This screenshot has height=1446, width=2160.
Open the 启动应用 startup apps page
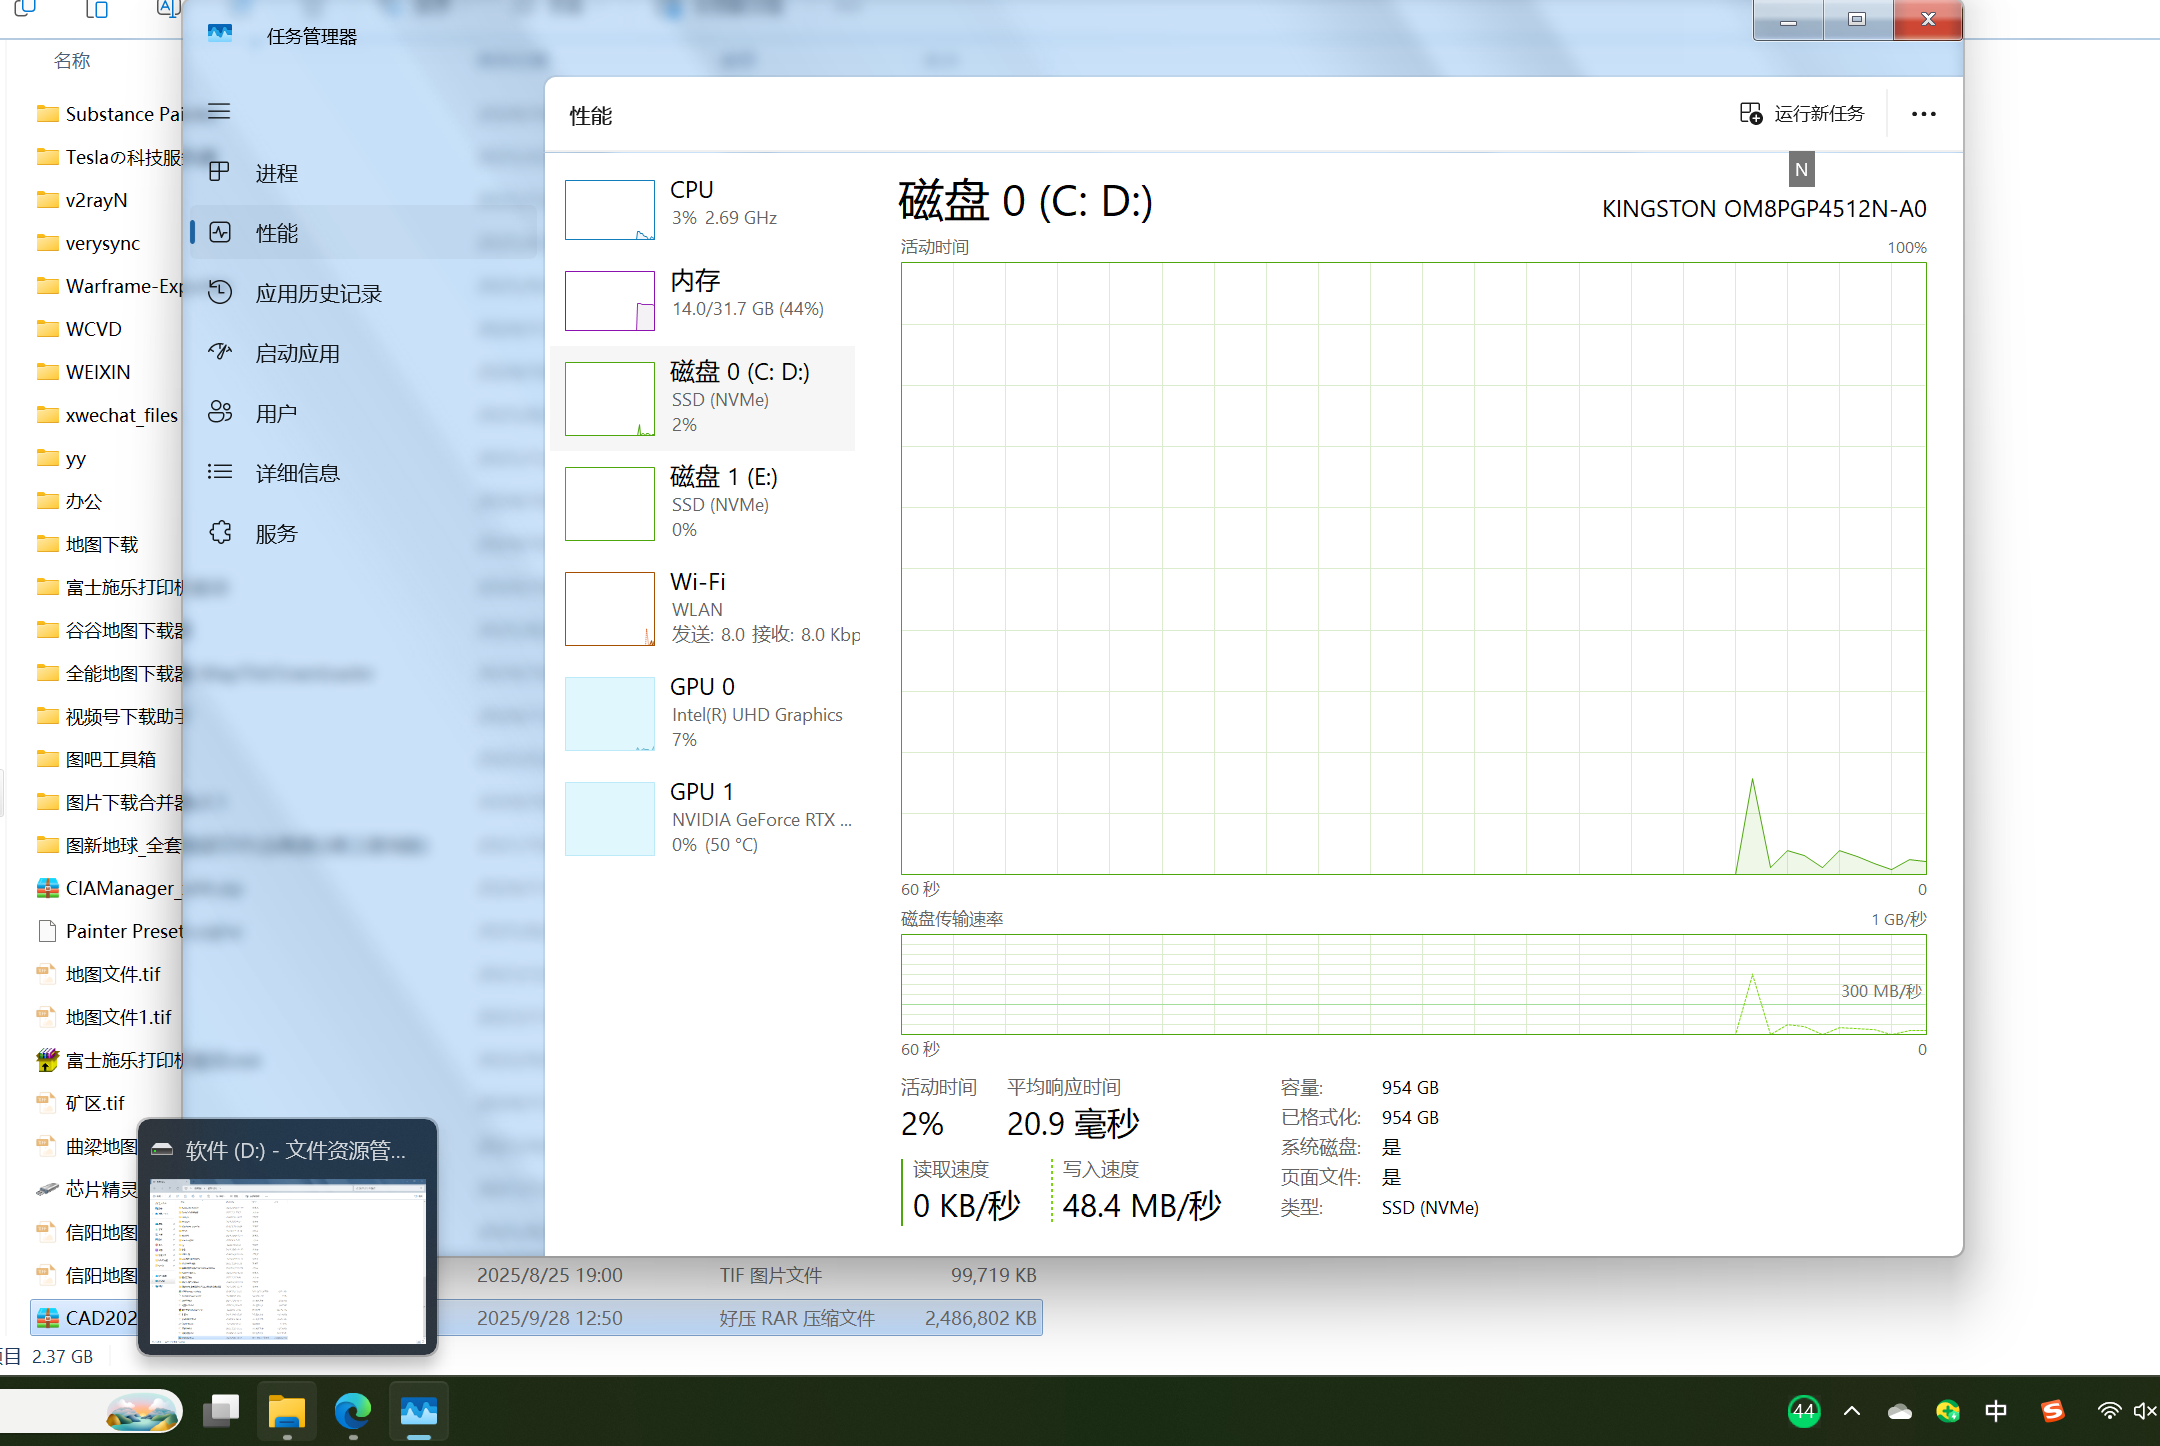(362, 353)
